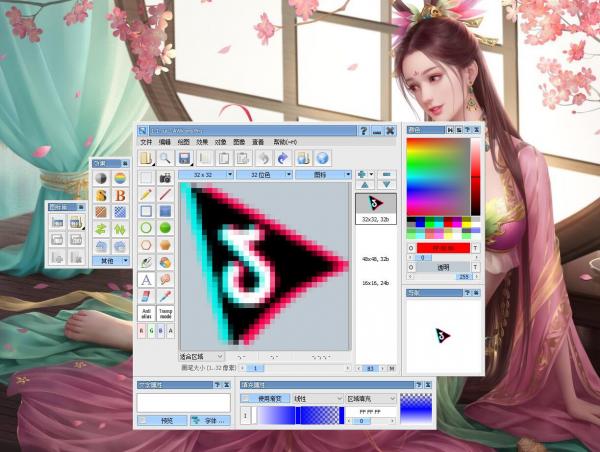This screenshot has height=452, width=600.
Task: Click the blue Redo arrow icon
Action: coord(283,158)
